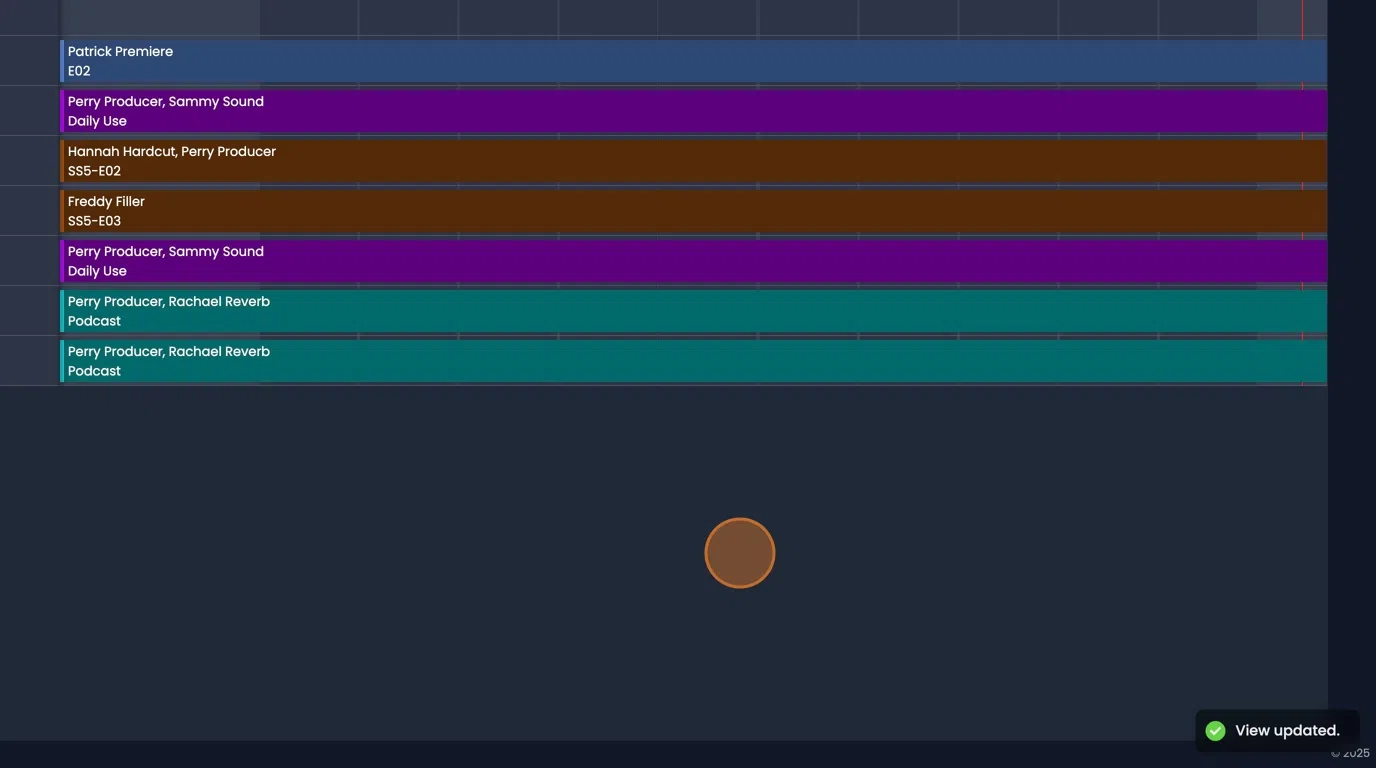The width and height of the screenshot is (1376, 768).
Task: Click the brown edge strip of SS5-E03 block
Action: click(61, 210)
